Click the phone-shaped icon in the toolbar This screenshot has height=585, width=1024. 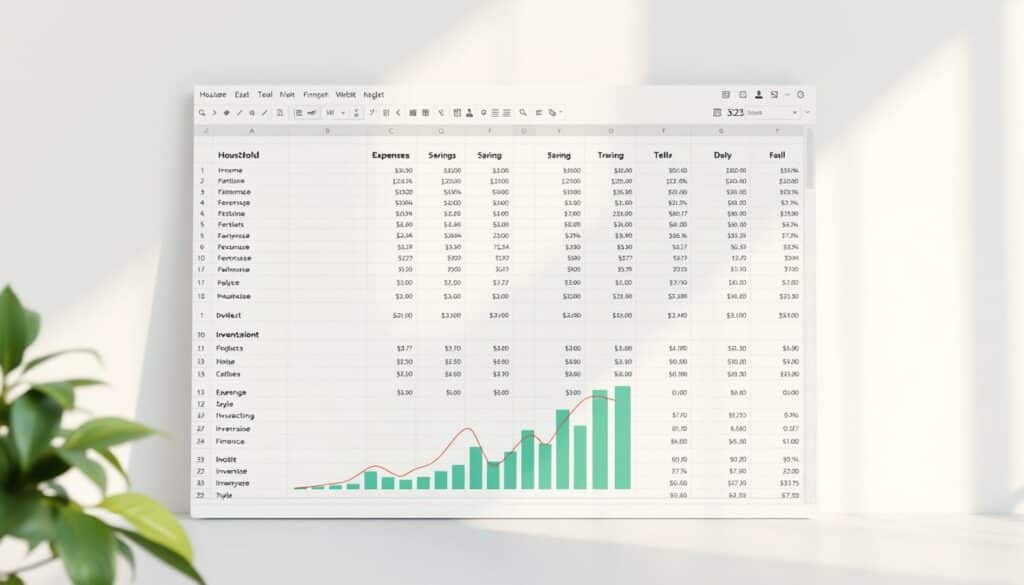coord(441,112)
